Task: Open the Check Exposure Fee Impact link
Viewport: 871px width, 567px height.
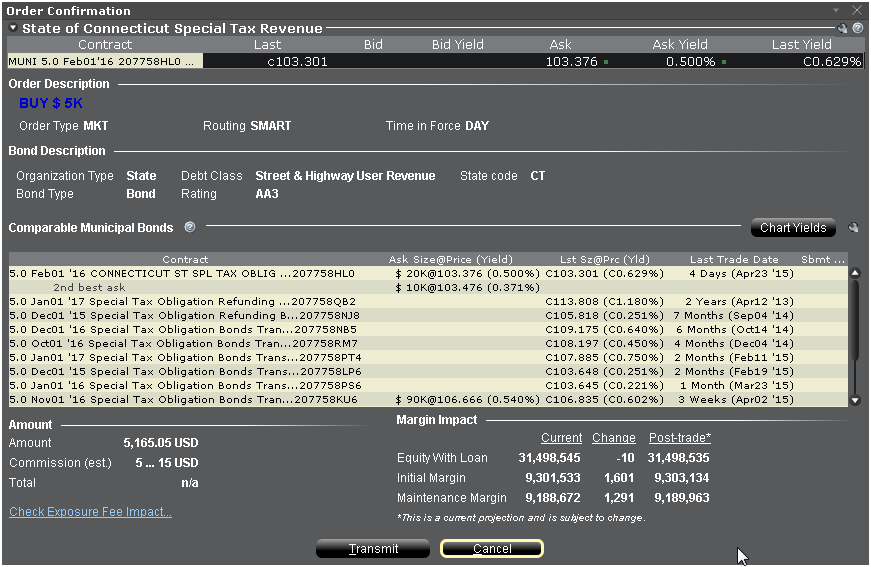Action: tap(90, 512)
